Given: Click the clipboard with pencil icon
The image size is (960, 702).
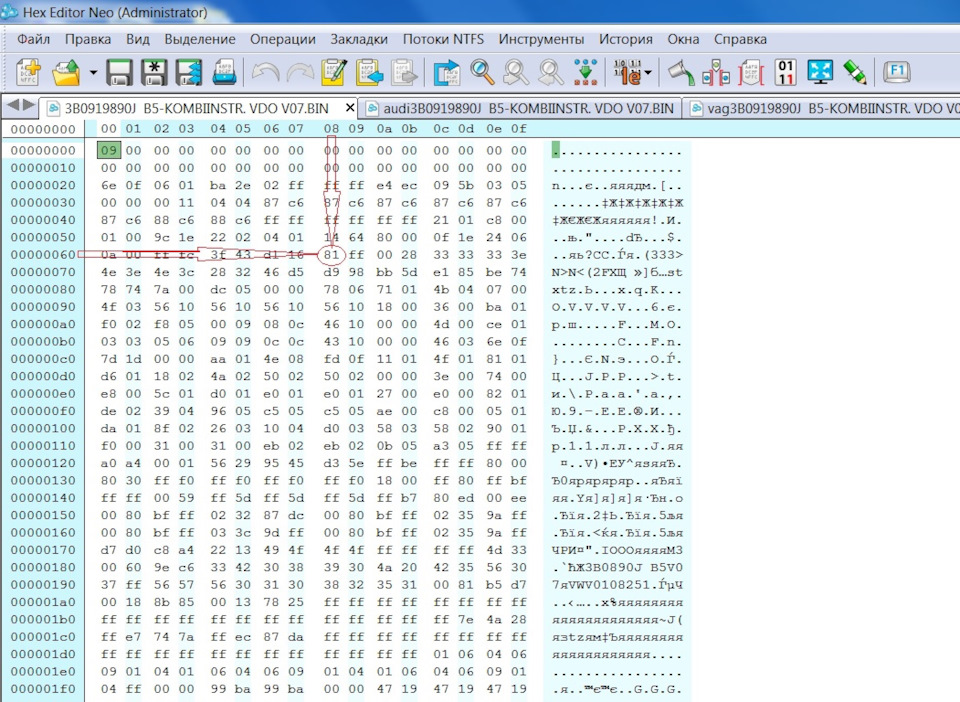Looking at the screenshot, I should click(x=334, y=72).
